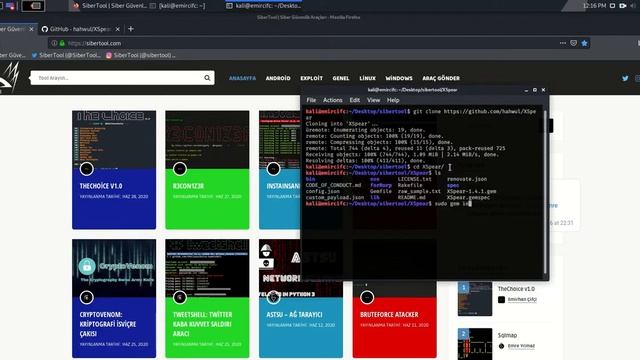This screenshot has width=640, height=360.
Task: Open the terminal Edit menu
Action: 354,100
